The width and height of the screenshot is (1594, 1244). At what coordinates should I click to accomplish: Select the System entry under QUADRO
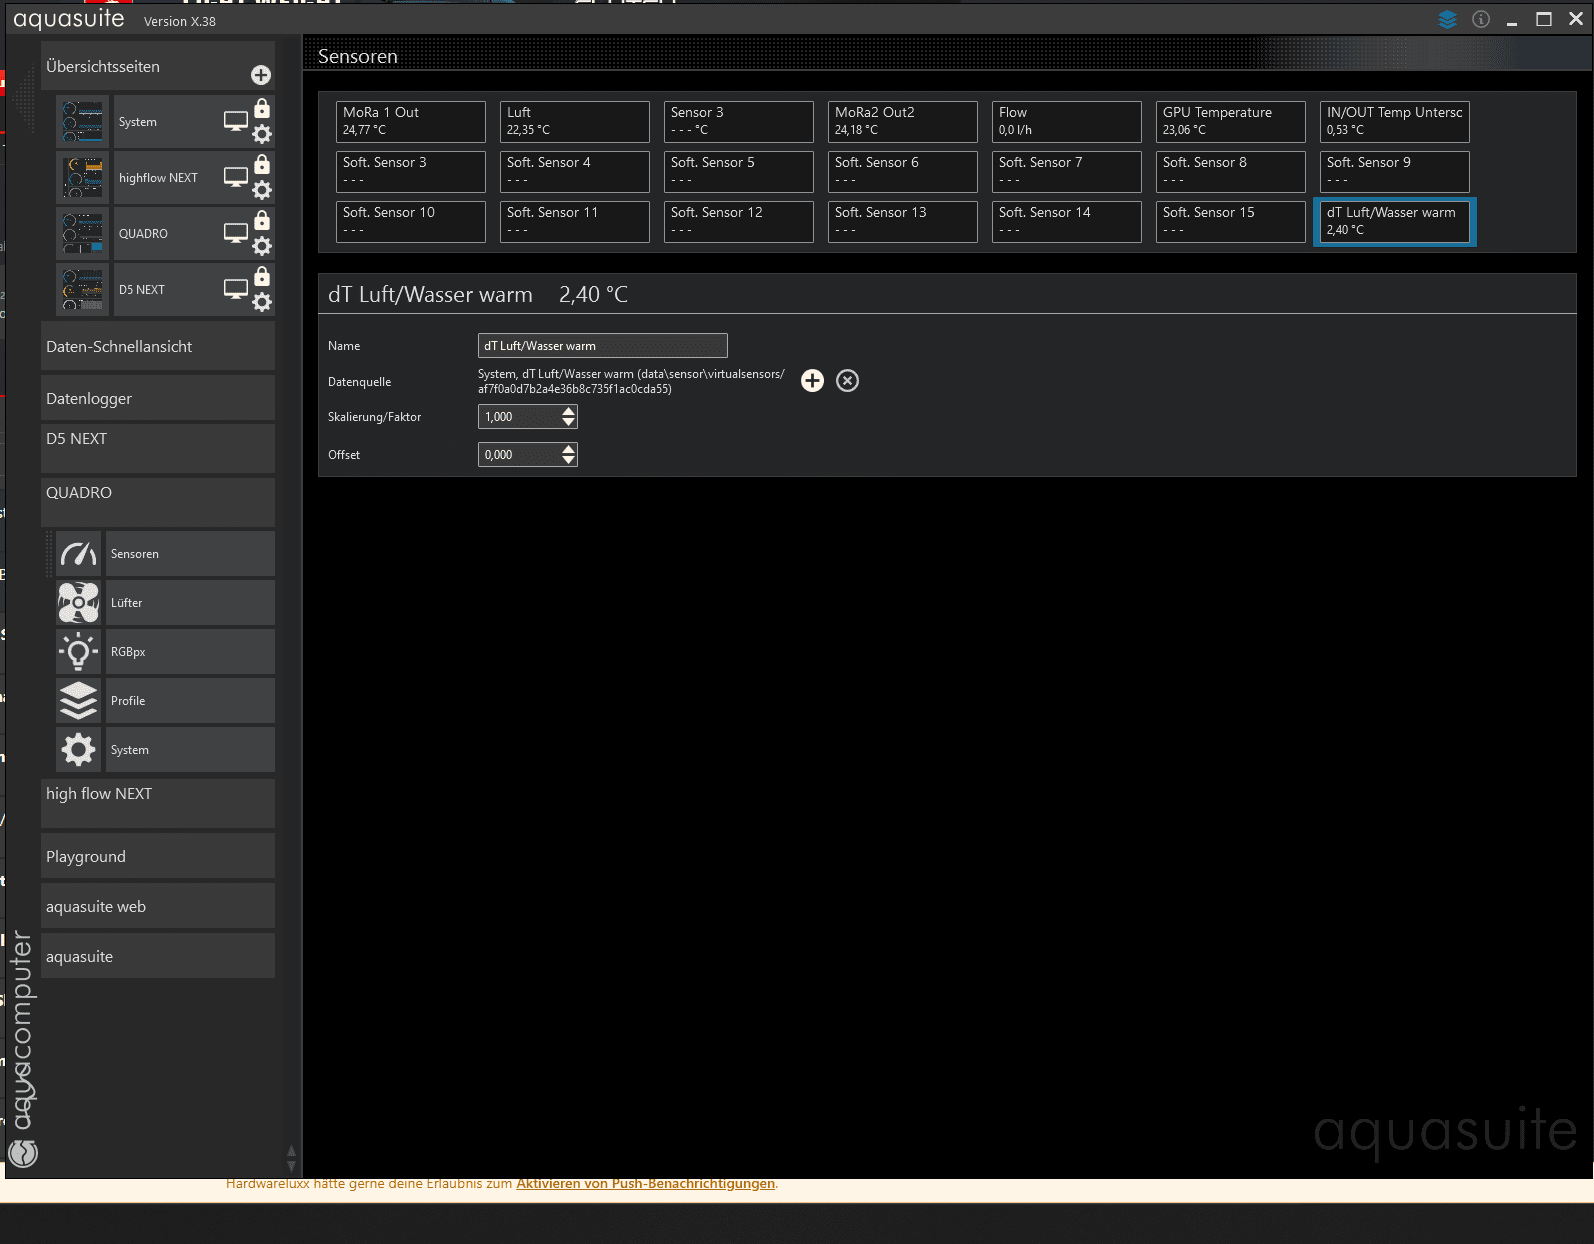[190, 750]
